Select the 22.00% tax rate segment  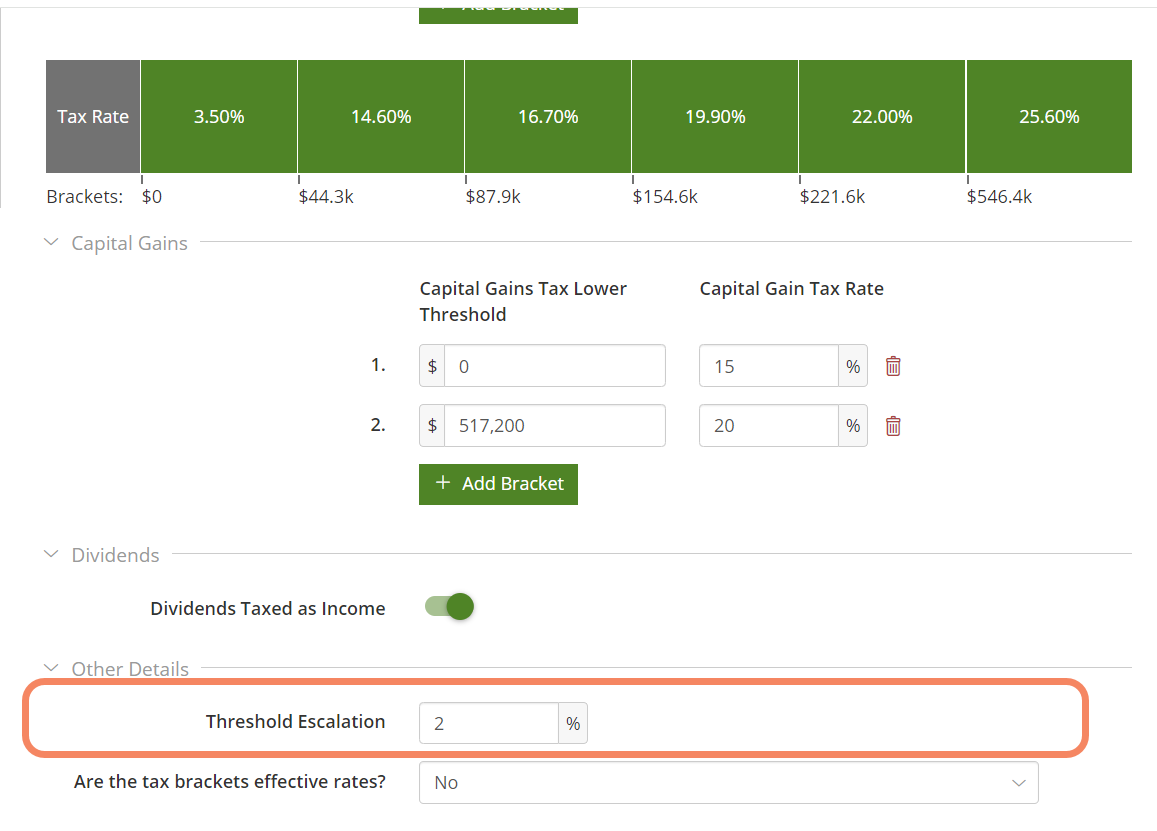click(882, 117)
